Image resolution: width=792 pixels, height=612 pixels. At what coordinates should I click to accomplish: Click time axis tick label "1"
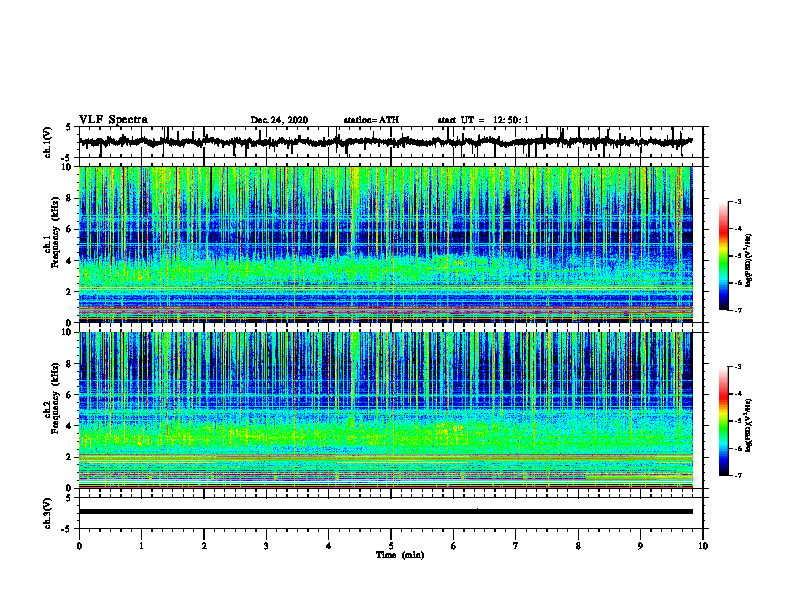[x=141, y=546]
